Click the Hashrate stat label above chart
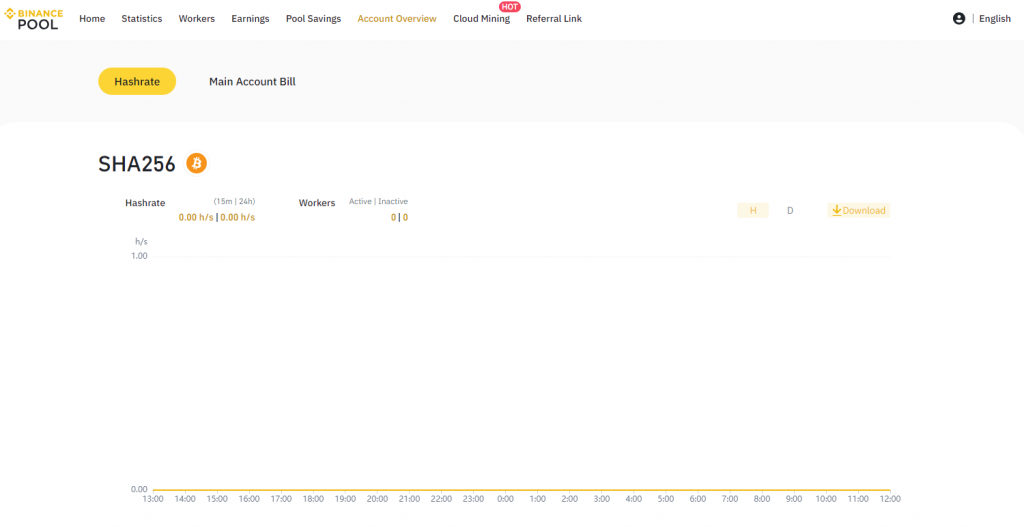The width and height of the screenshot is (1024, 527). [x=145, y=203]
